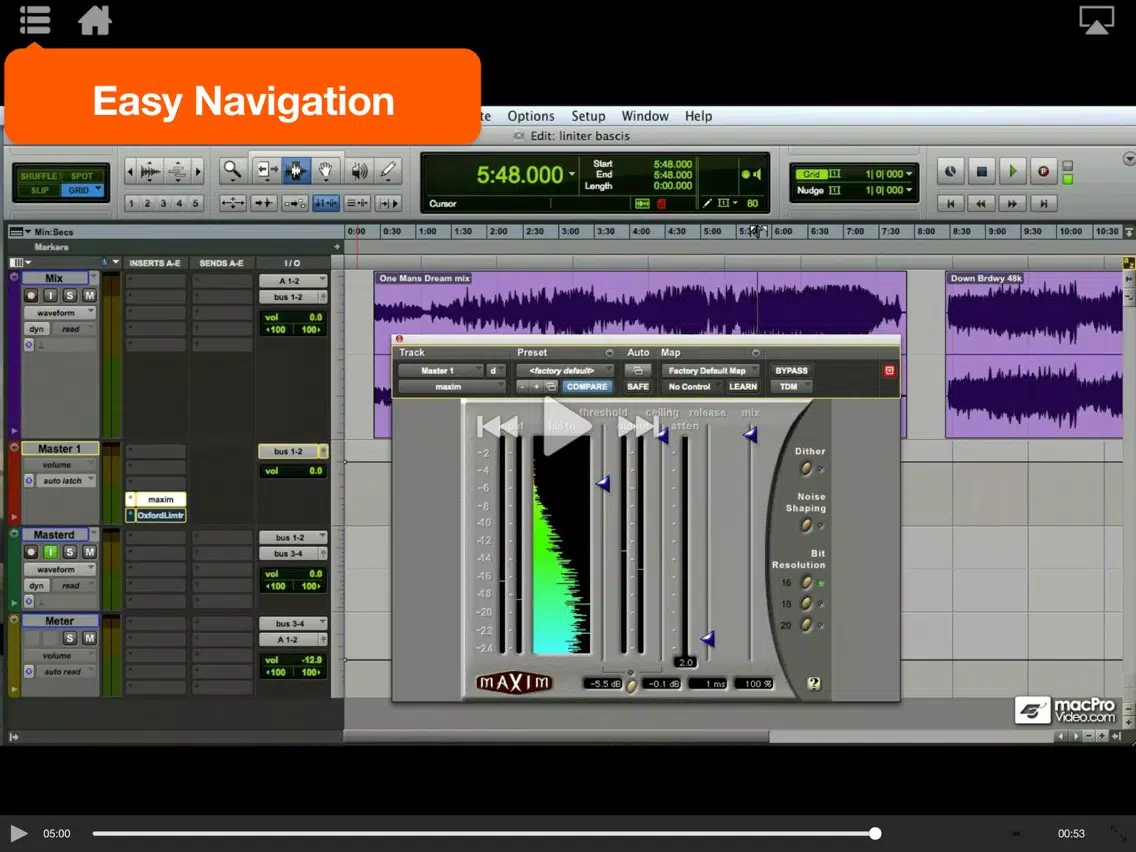
Task: Record-enable the Mix track
Action: [30, 295]
